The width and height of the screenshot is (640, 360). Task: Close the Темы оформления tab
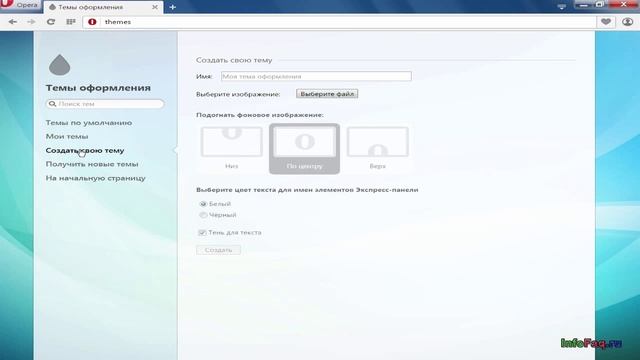point(155,7)
